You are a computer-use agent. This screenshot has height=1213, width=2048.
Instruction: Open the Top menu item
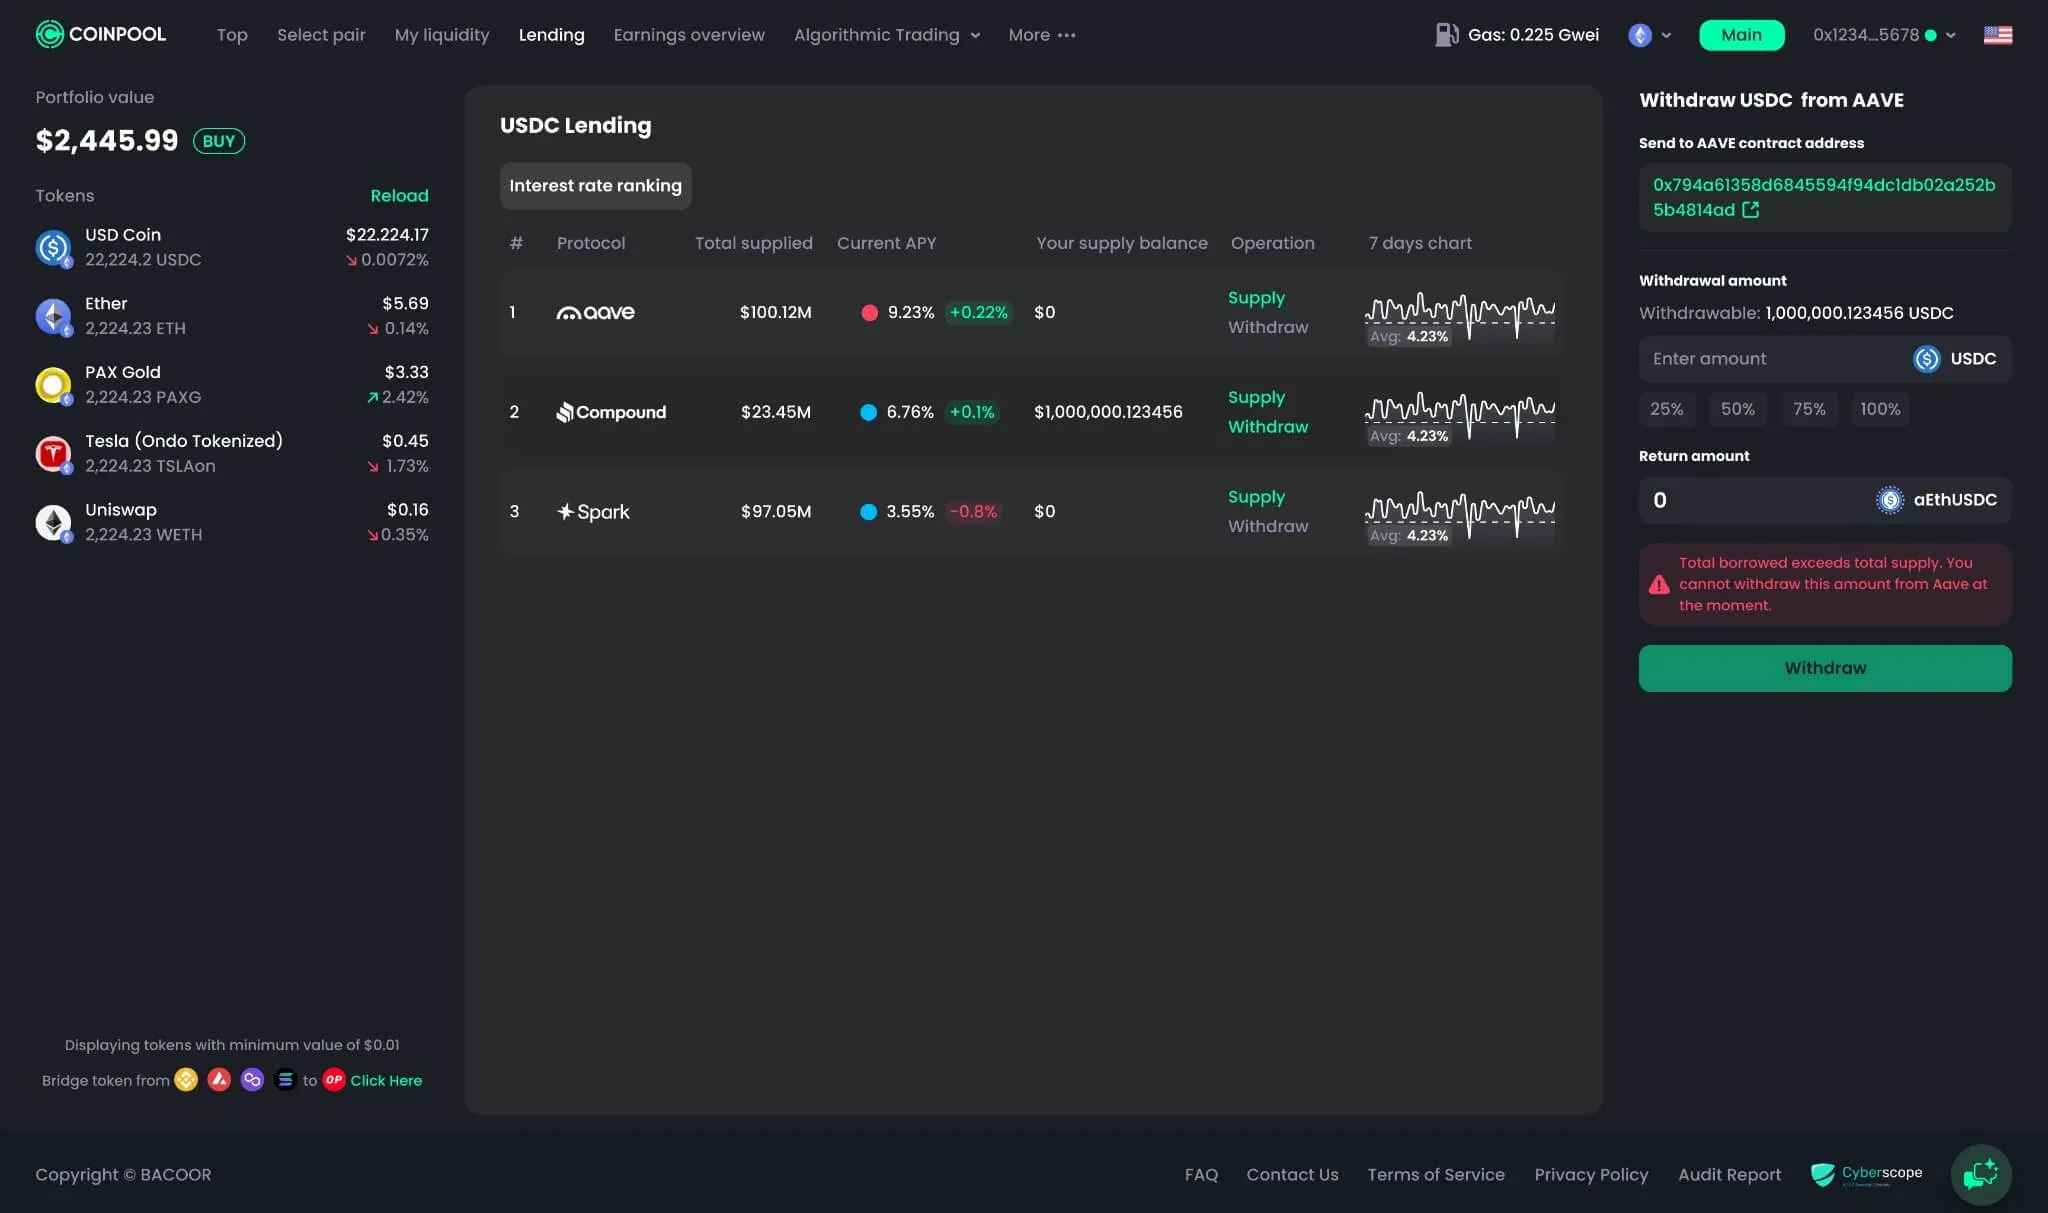(232, 35)
